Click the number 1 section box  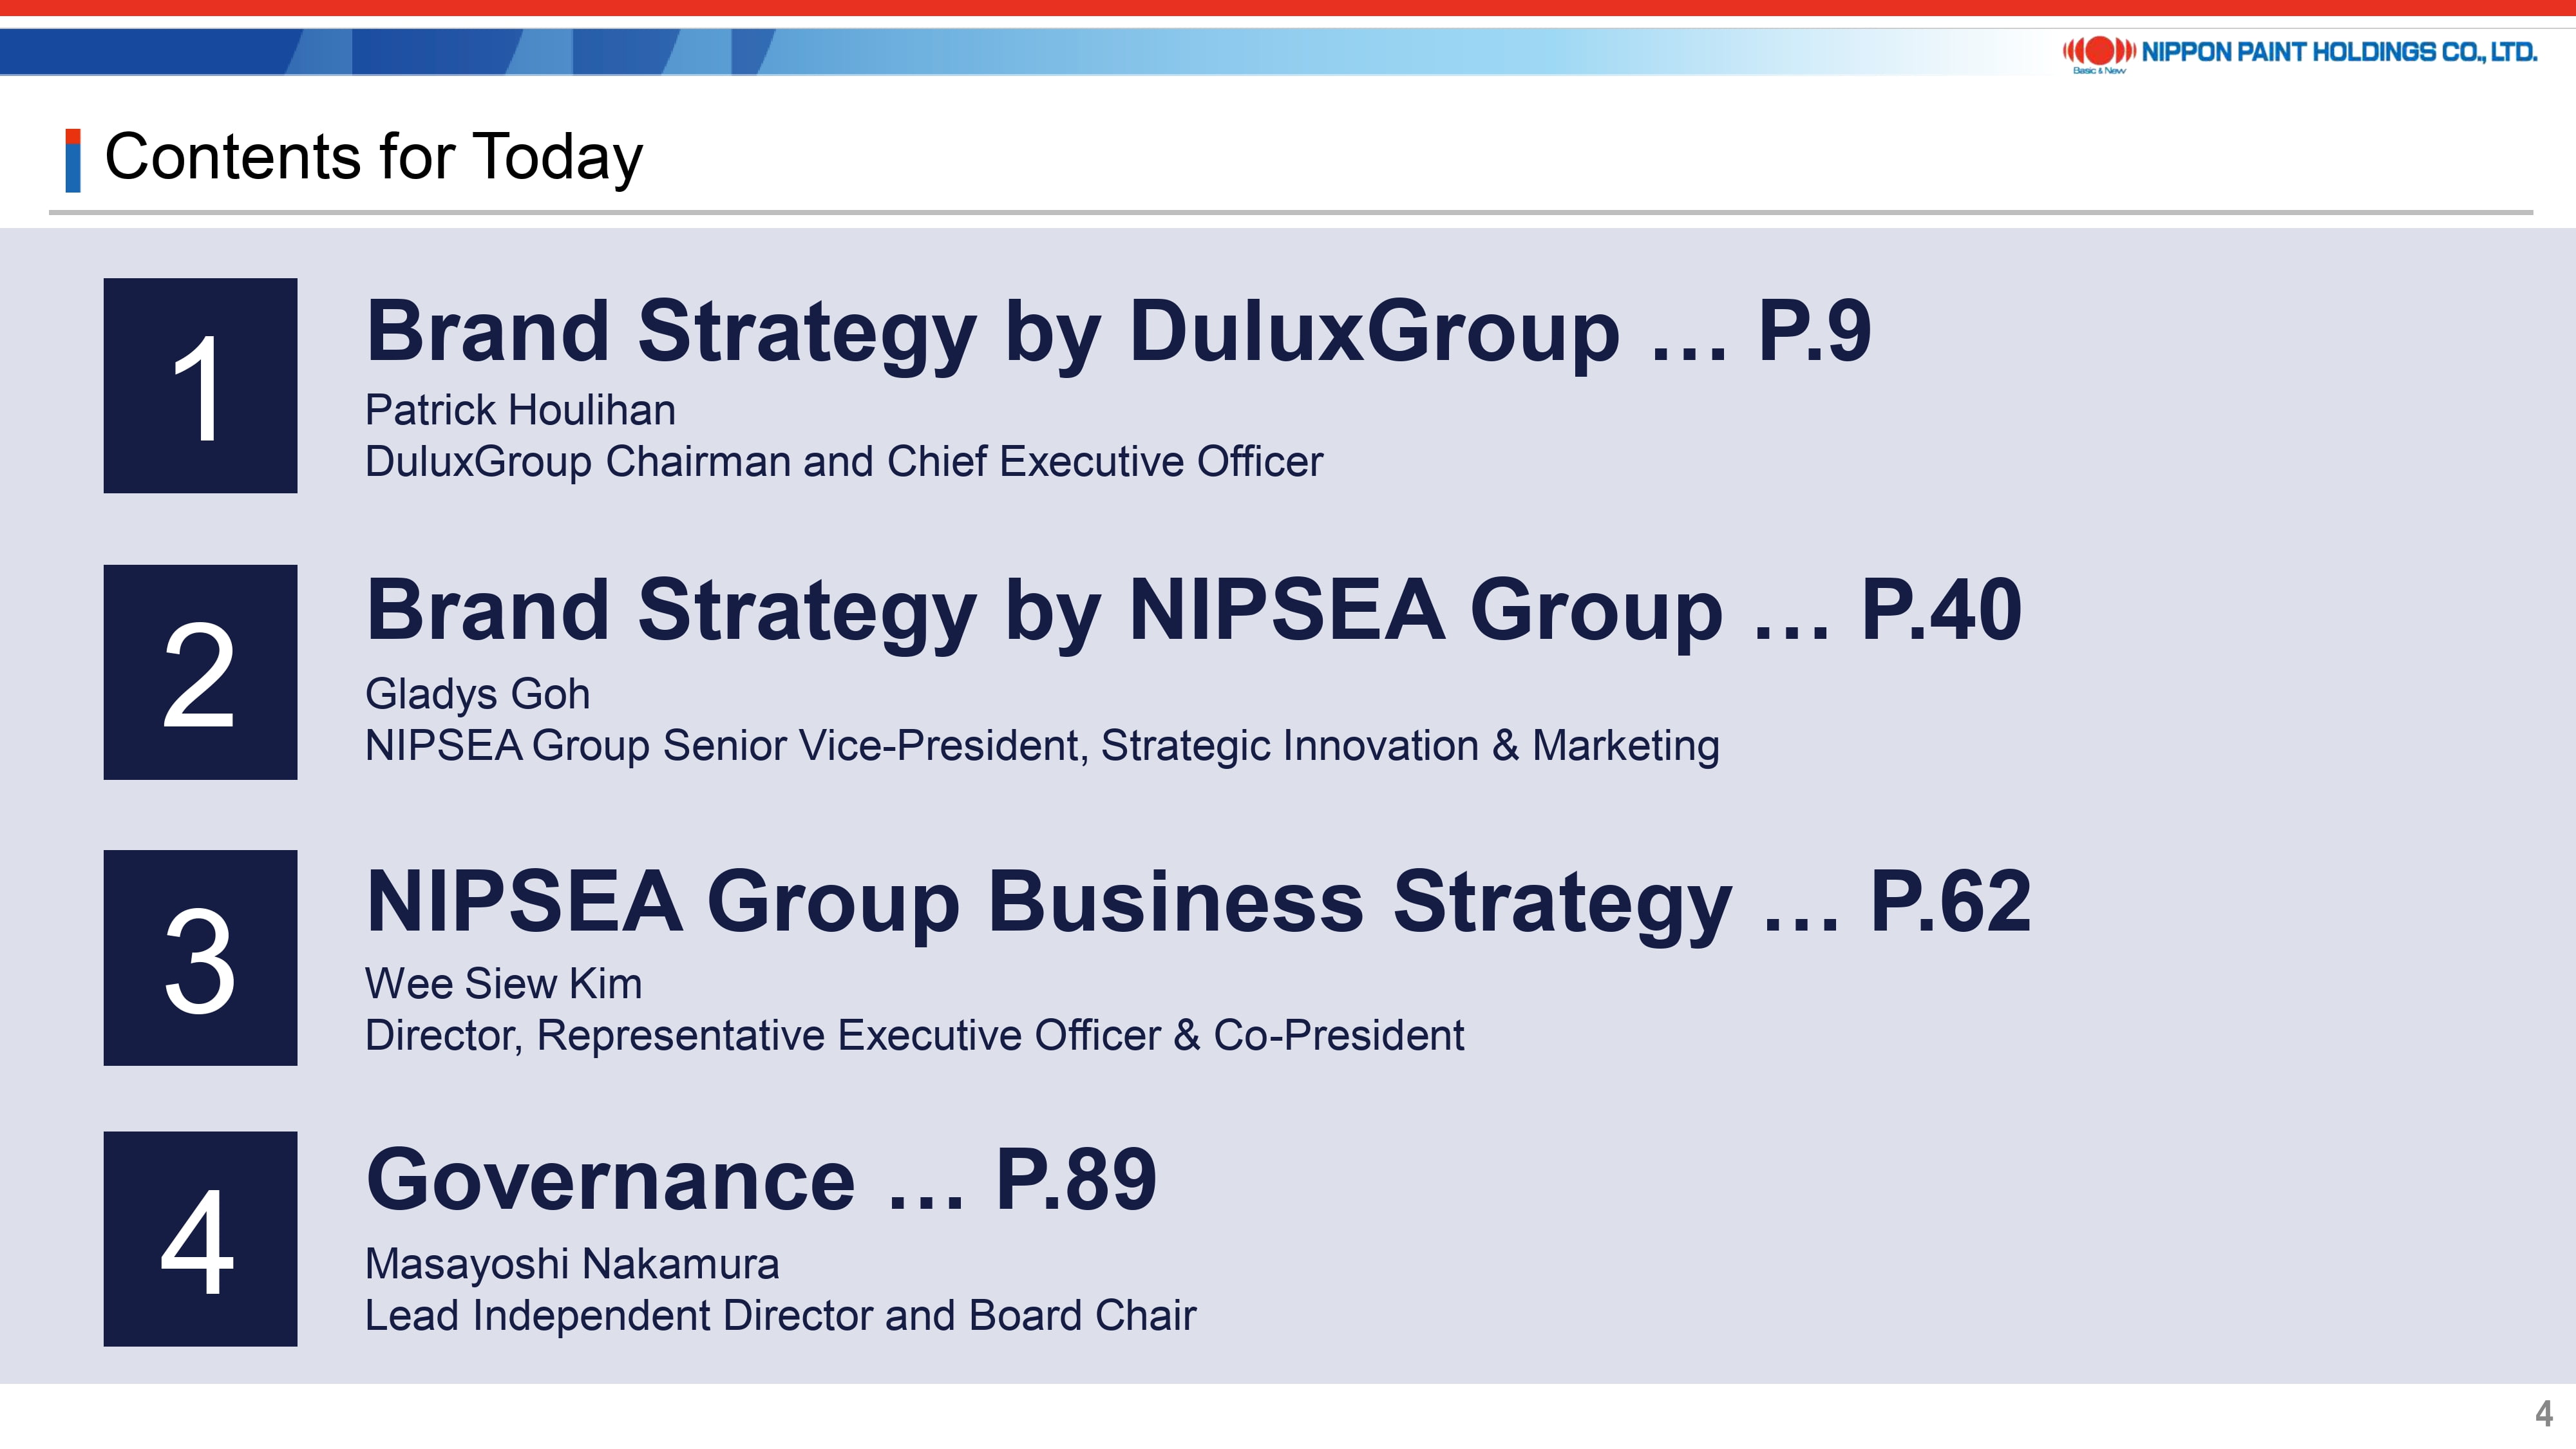[x=200, y=385]
